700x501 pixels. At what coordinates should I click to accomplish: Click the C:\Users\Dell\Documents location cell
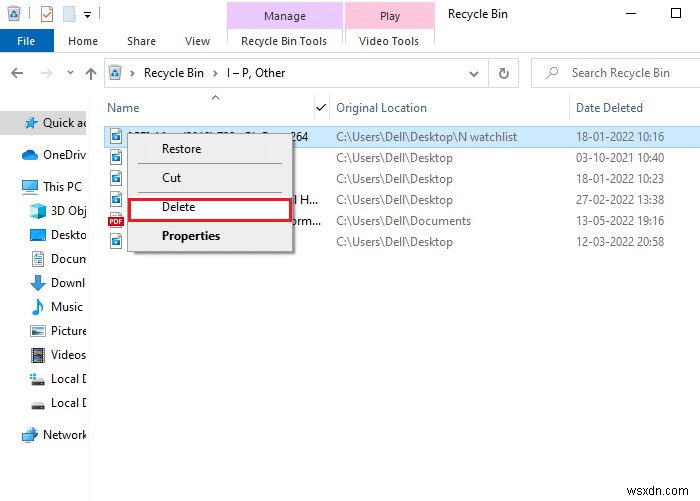point(404,221)
